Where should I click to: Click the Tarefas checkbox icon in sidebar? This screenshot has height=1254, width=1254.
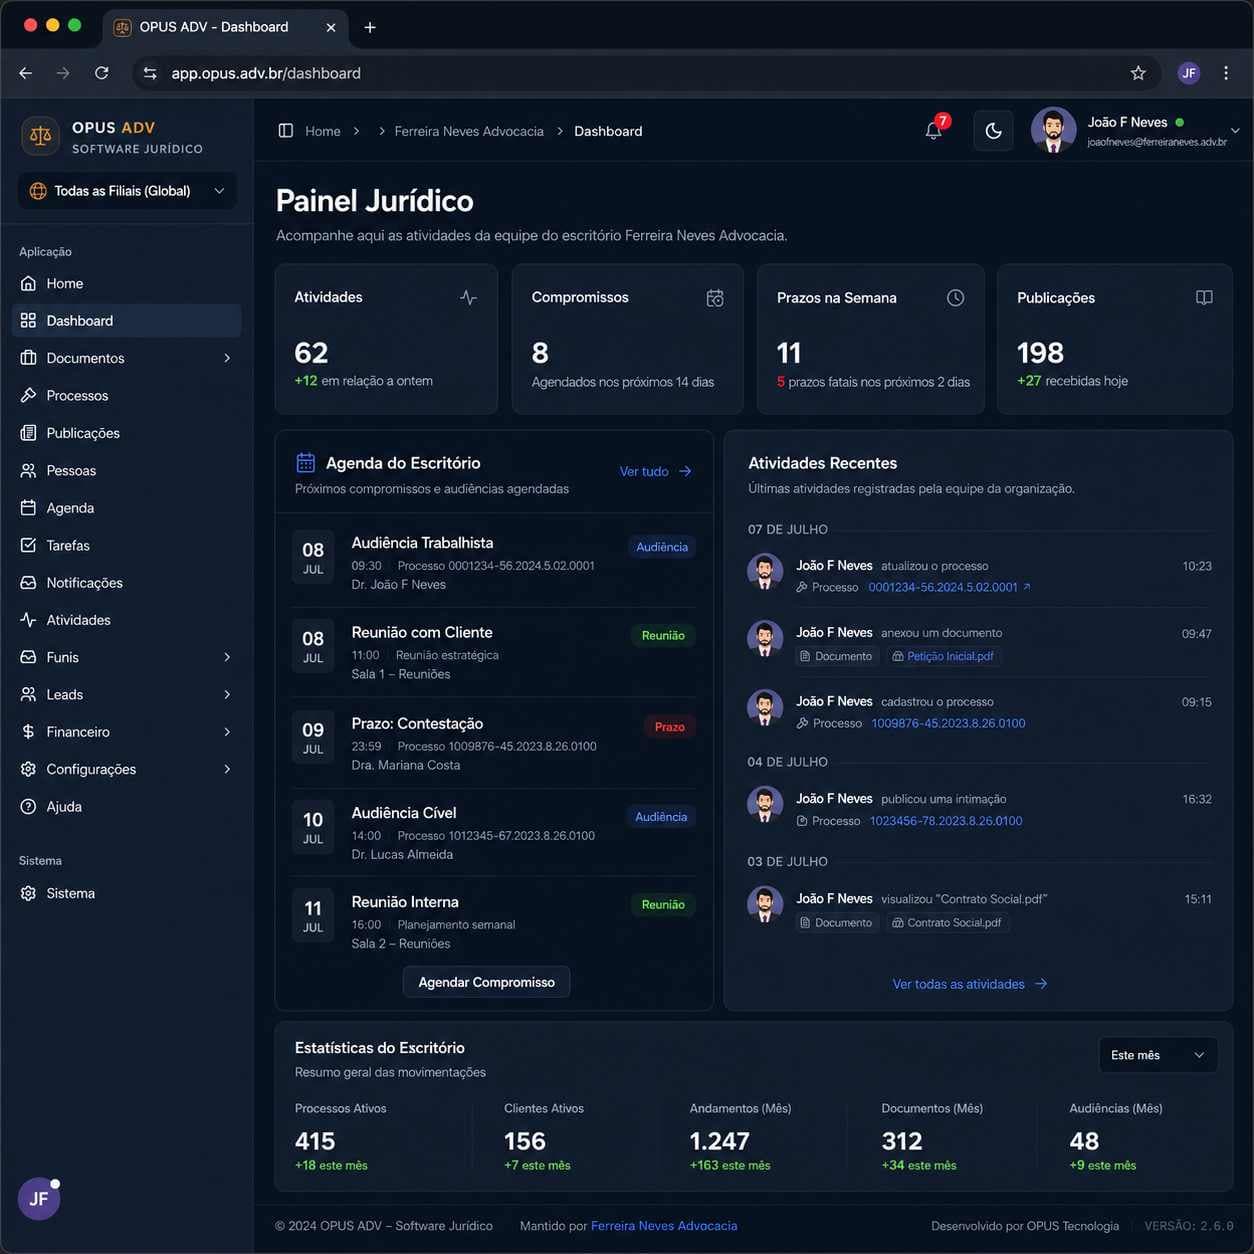click(28, 545)
